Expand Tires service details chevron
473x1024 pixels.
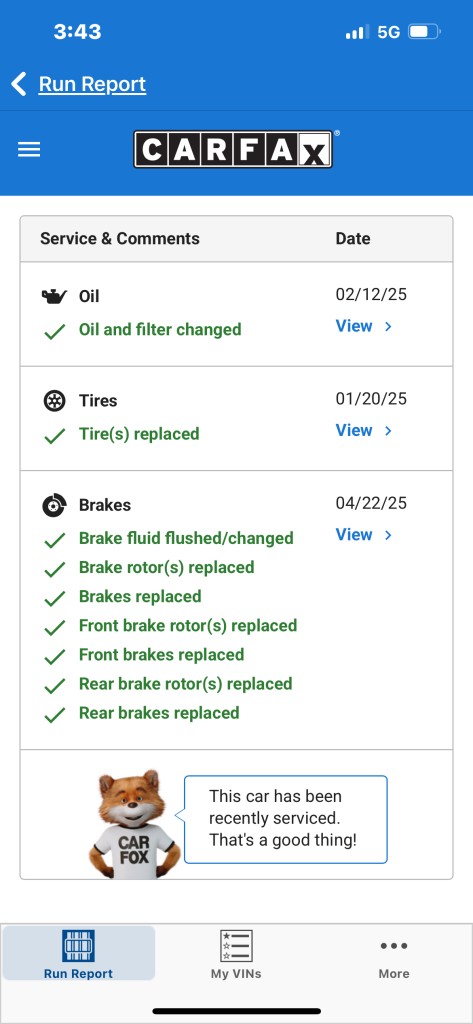tap(388, 430)
